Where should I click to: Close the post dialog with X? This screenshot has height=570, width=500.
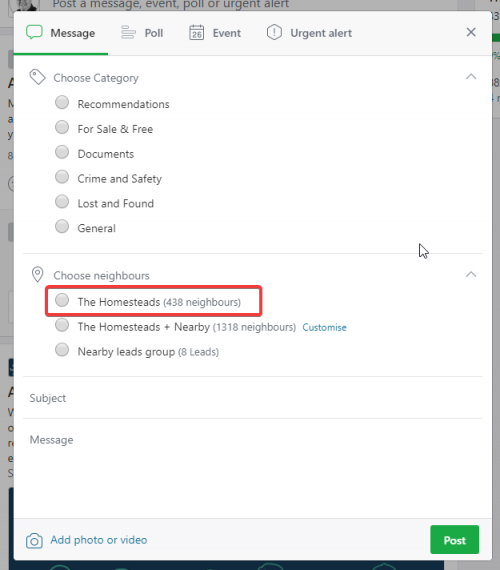[471, 32]
